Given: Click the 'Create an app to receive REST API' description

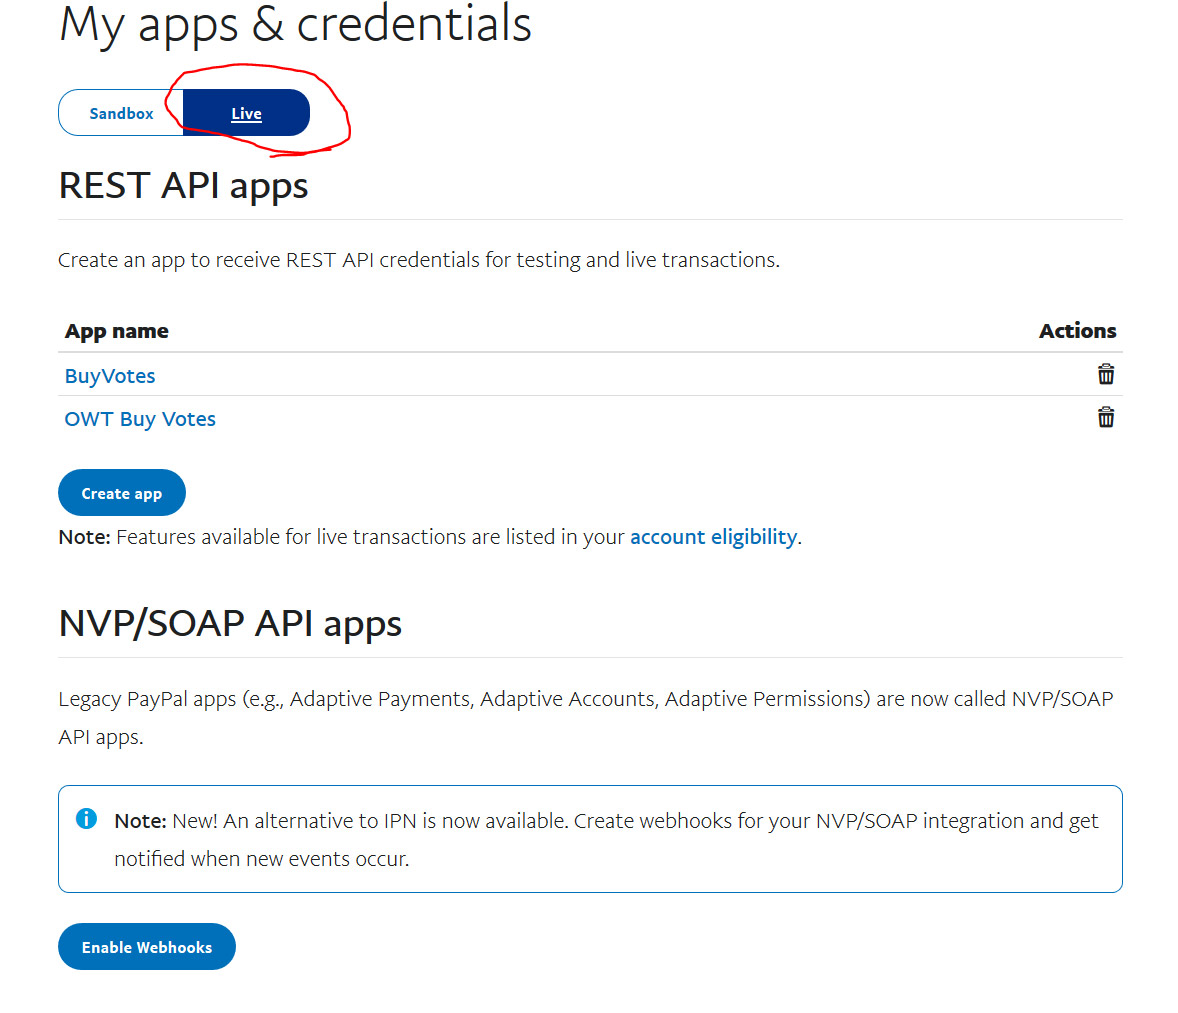Looking at the screenshot, I should point(419,260).
